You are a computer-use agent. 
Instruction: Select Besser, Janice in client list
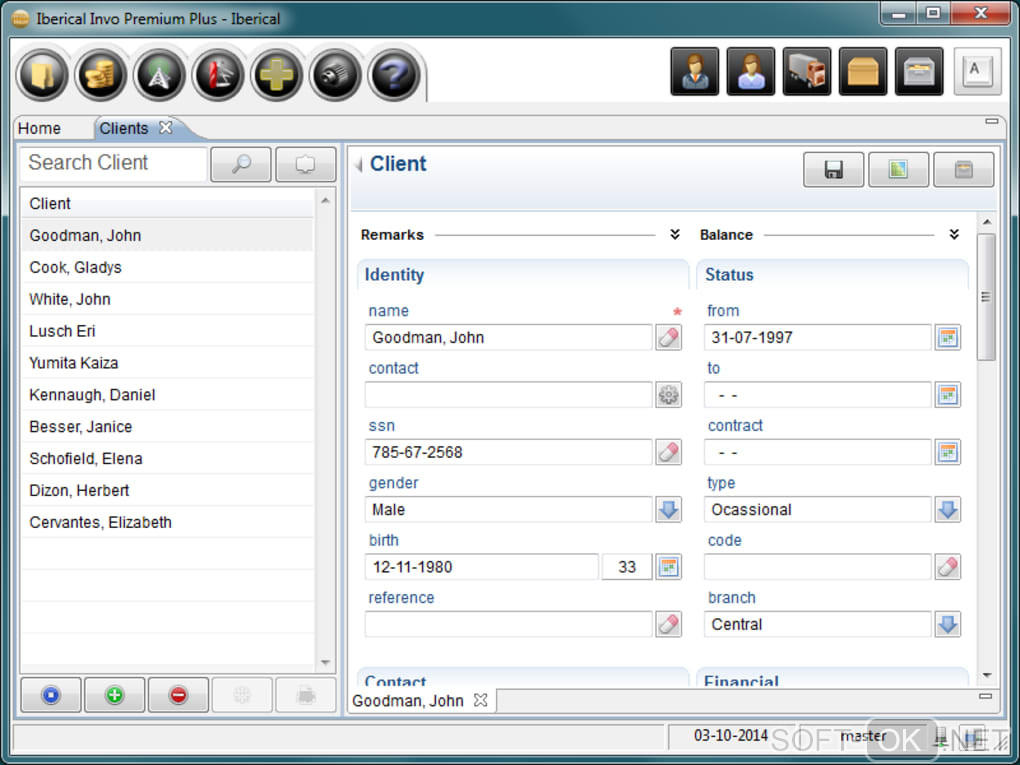click(x=167, y=427)
